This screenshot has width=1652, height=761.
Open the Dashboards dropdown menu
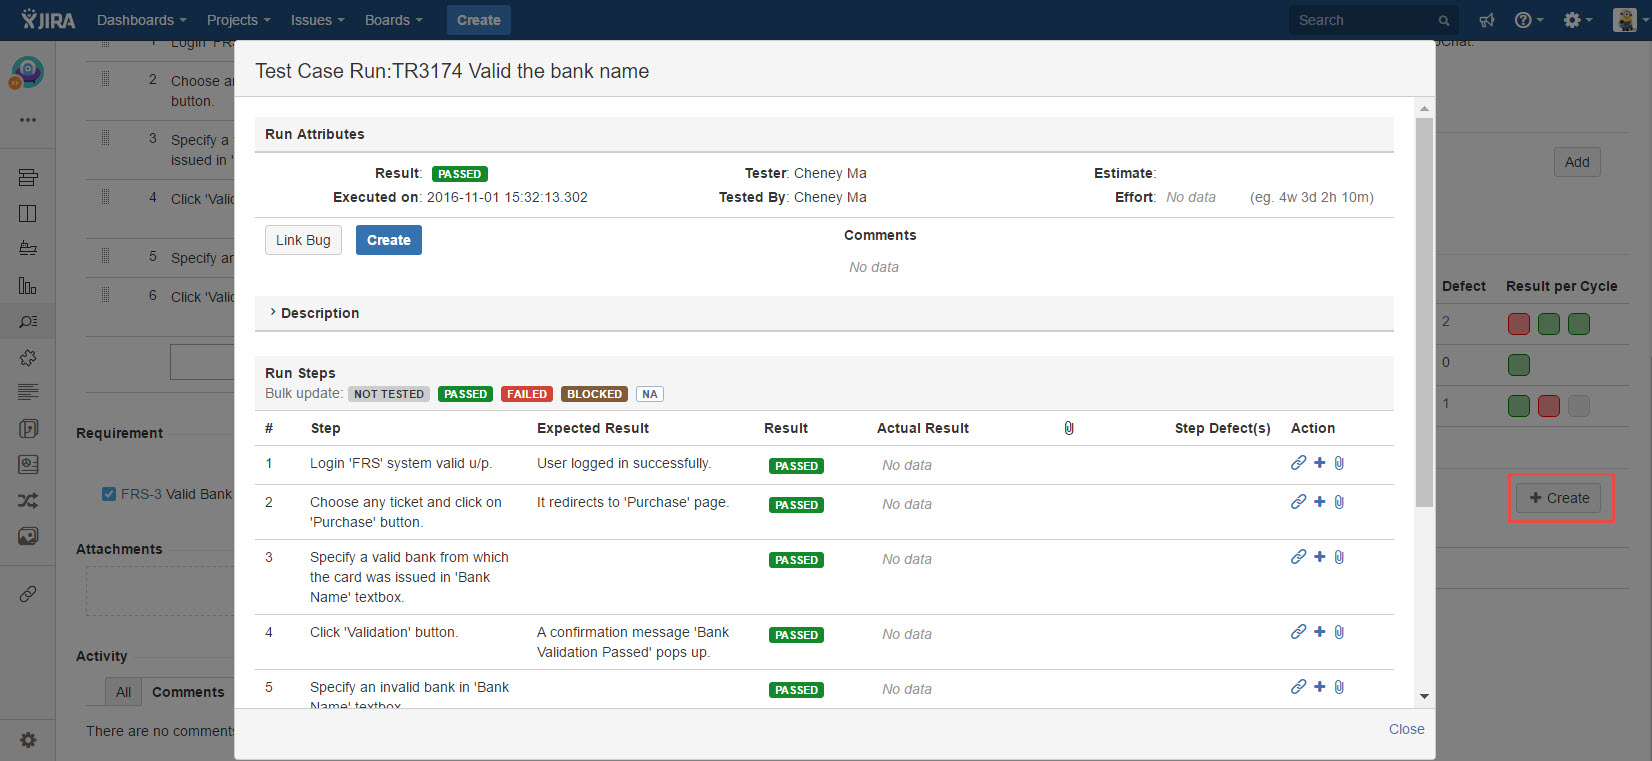point(142,20)
